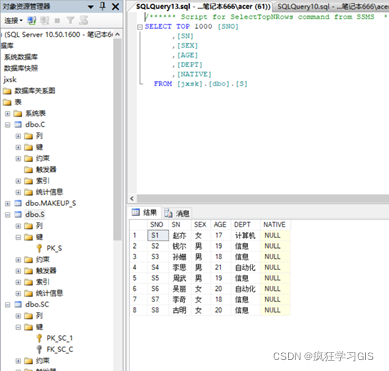Close the 对象资源管理器 panel
The width and height of the screenshot is (389, 371).
coord(115,7)
